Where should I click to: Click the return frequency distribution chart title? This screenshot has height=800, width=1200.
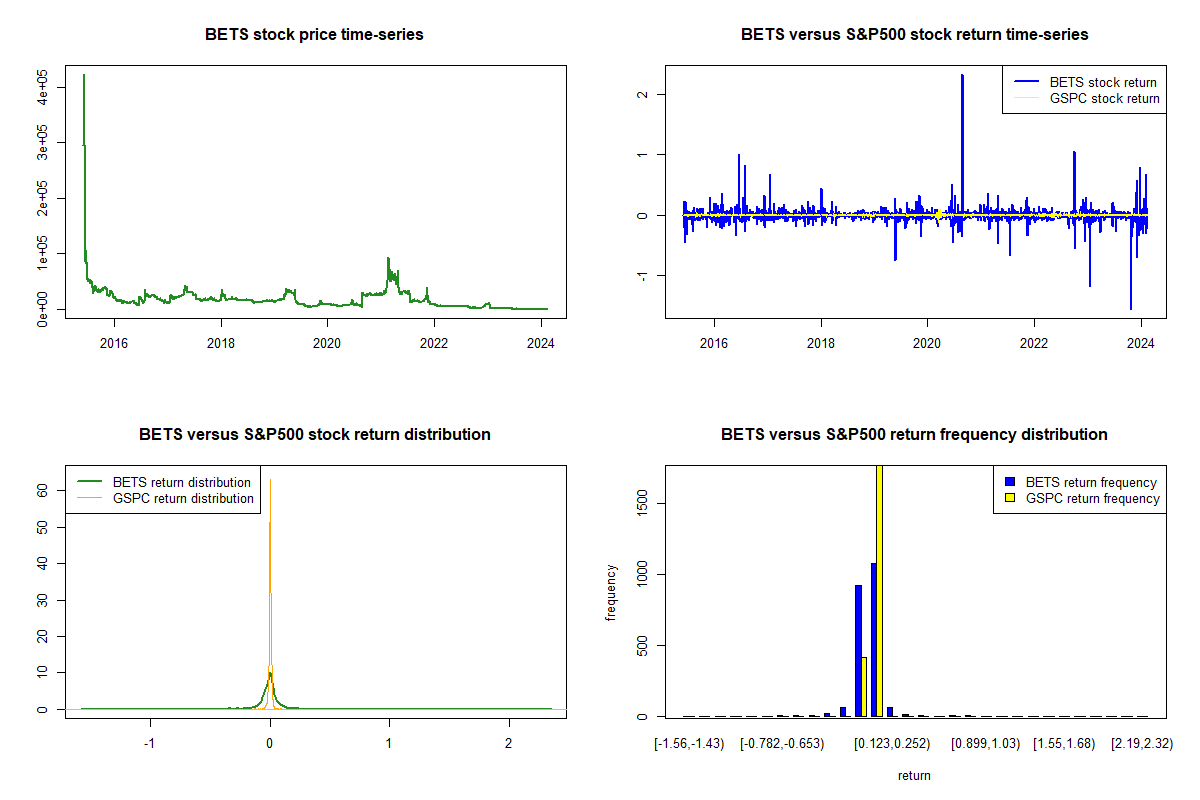914,435
